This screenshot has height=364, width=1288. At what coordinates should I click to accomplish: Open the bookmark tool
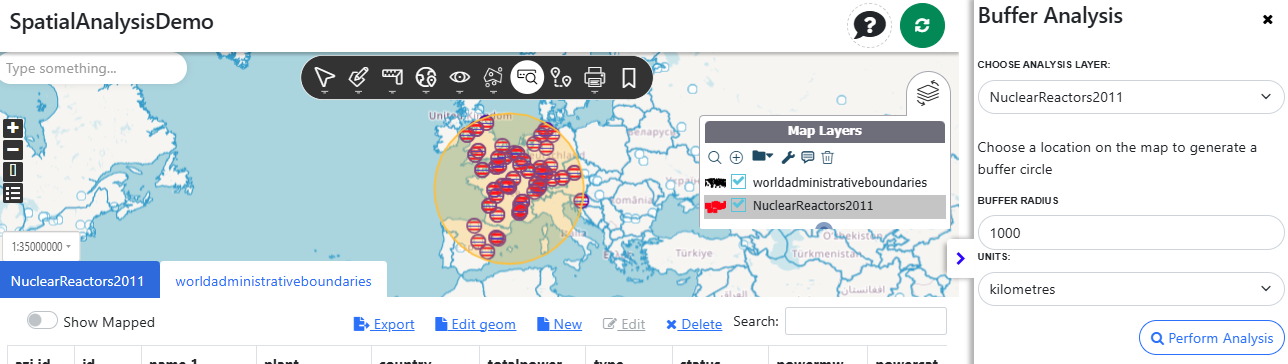(x=629, y=77)
